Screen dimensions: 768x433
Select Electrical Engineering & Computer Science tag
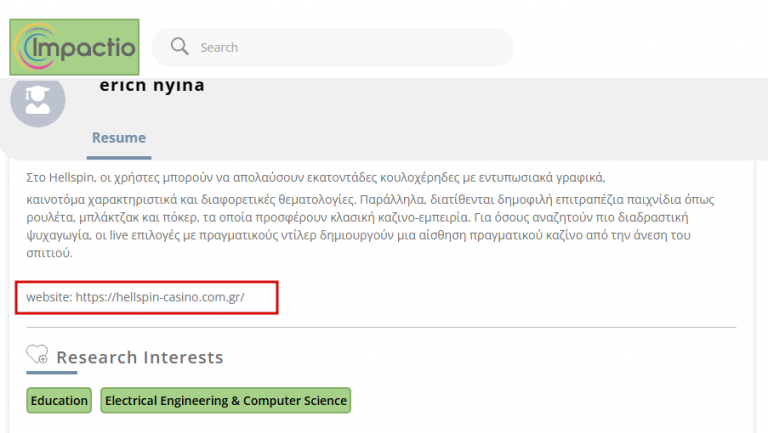click(x=226, y=401)
